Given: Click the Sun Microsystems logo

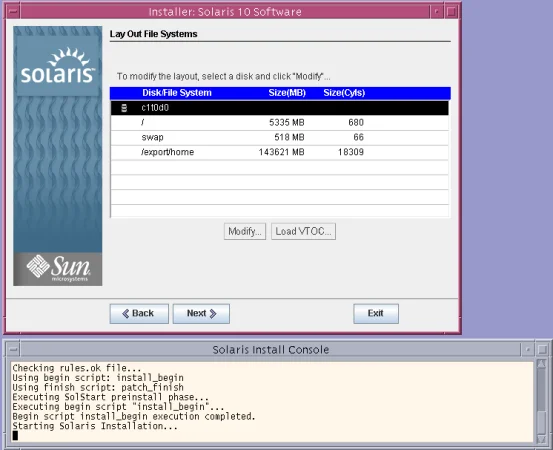Looking at the screenshot, I should (58, 269).
